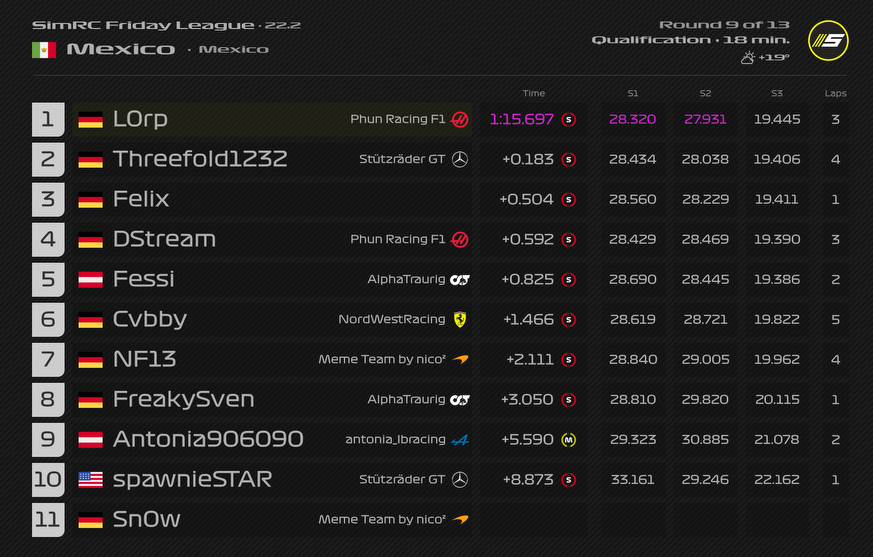Click the soft tyre icon for L0rp
This screenshot has width=873, height=557.
tap(569, 119)
